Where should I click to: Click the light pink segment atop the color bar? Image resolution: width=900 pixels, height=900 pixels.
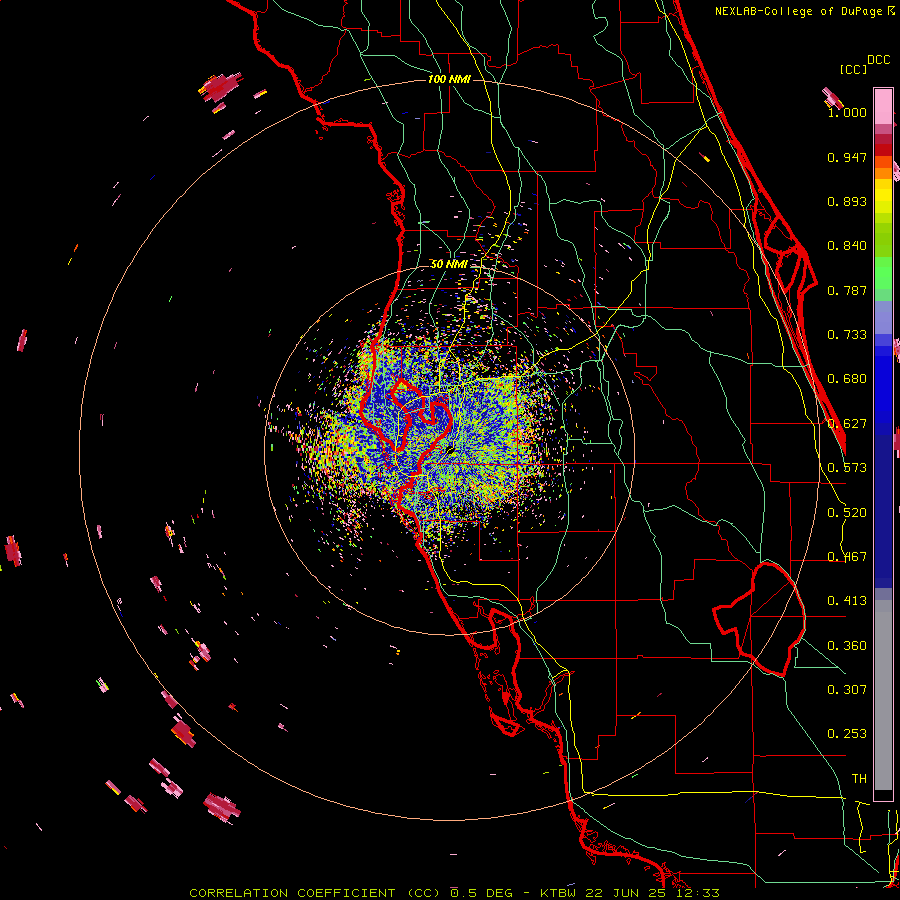pyautogui.click(x=883, y=106)
